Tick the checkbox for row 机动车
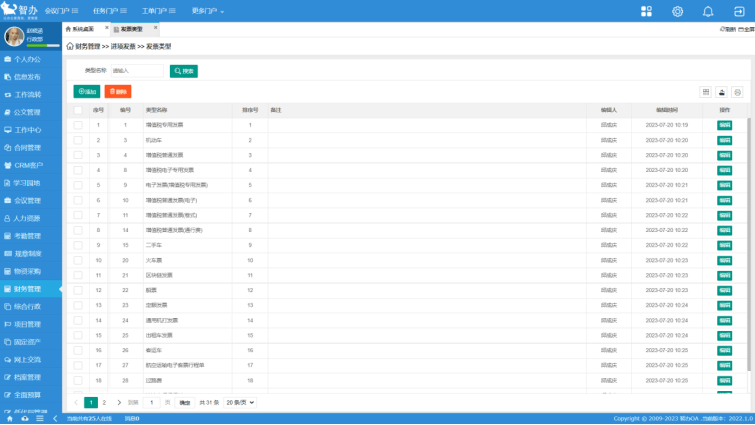Screen dimensions: 755x425 tap(78, 140)
